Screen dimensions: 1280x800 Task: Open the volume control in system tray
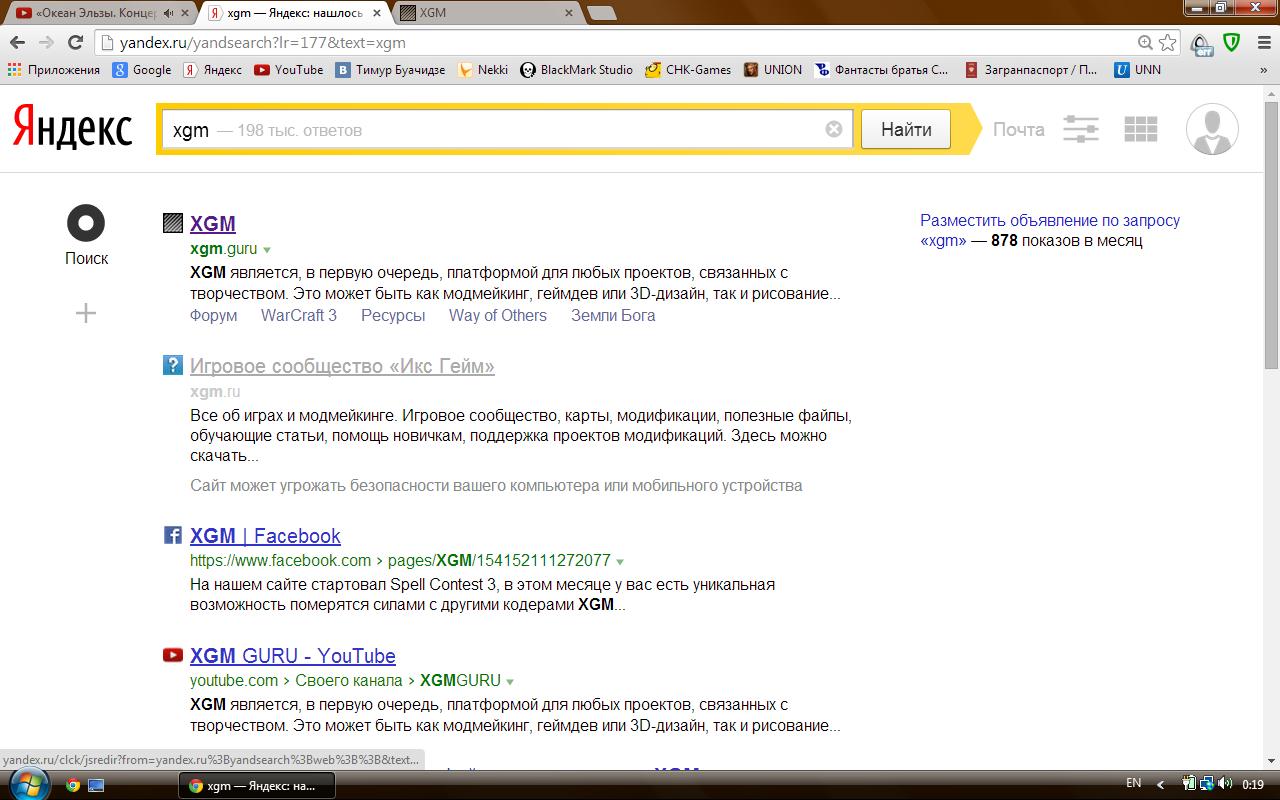pos(1225,784)
